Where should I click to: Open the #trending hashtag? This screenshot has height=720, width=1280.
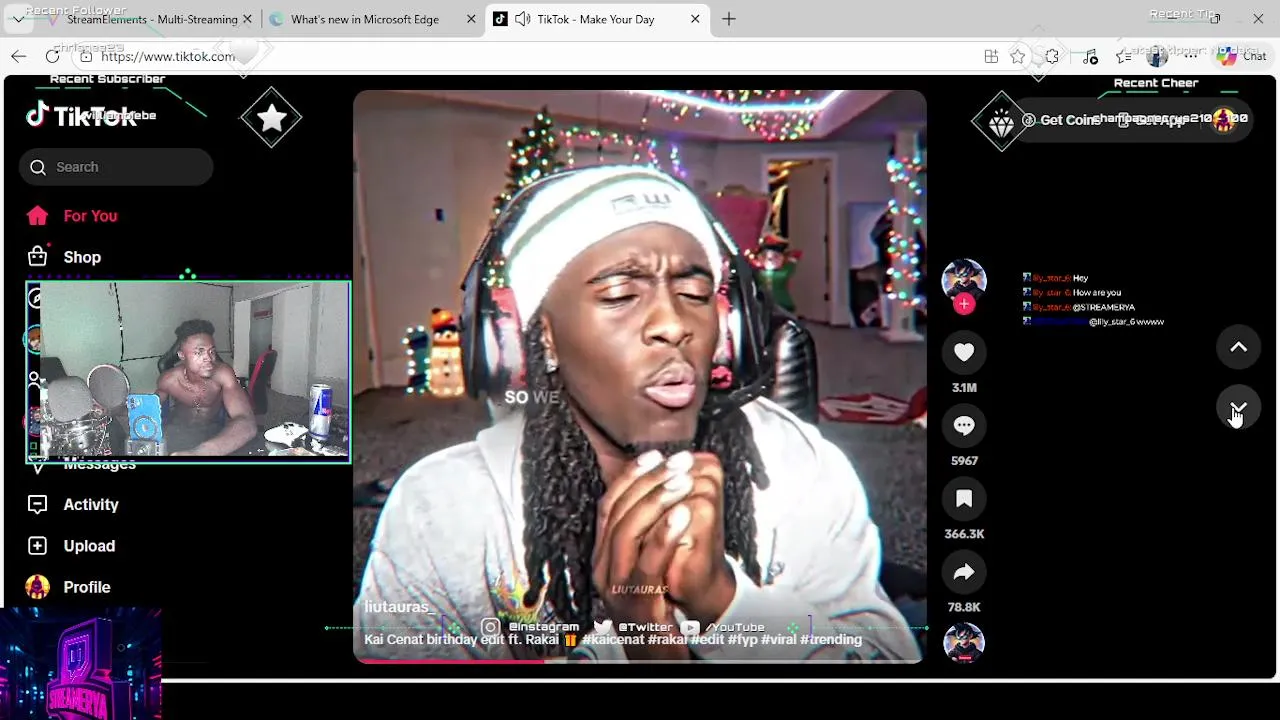831,640
